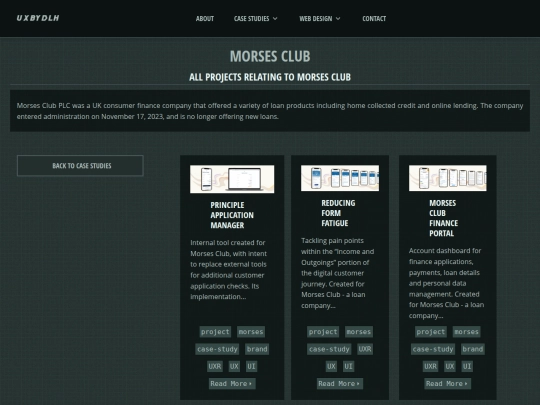Viewport: 540px width, 405px height.
Task: Read More on Principle Application Manager card
Action: coord(232,384)
